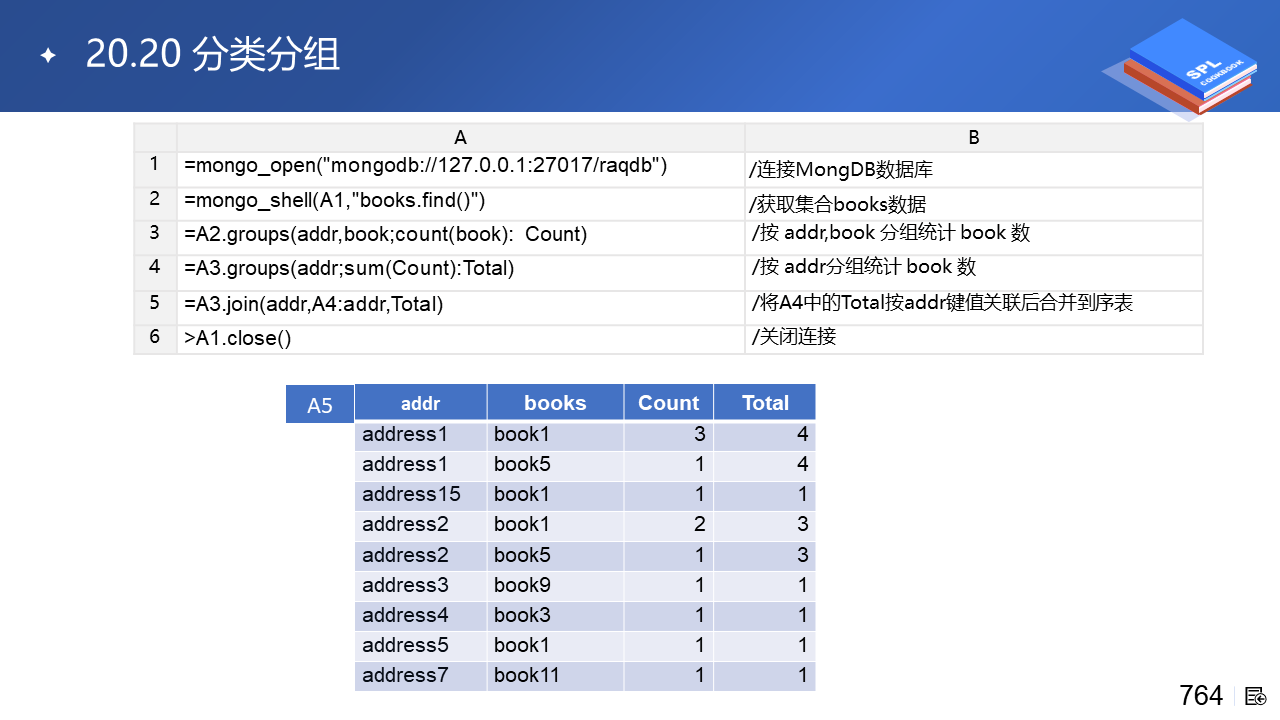
Task: Select Total value 3 for address2 book5
Action: click(765, 555)
